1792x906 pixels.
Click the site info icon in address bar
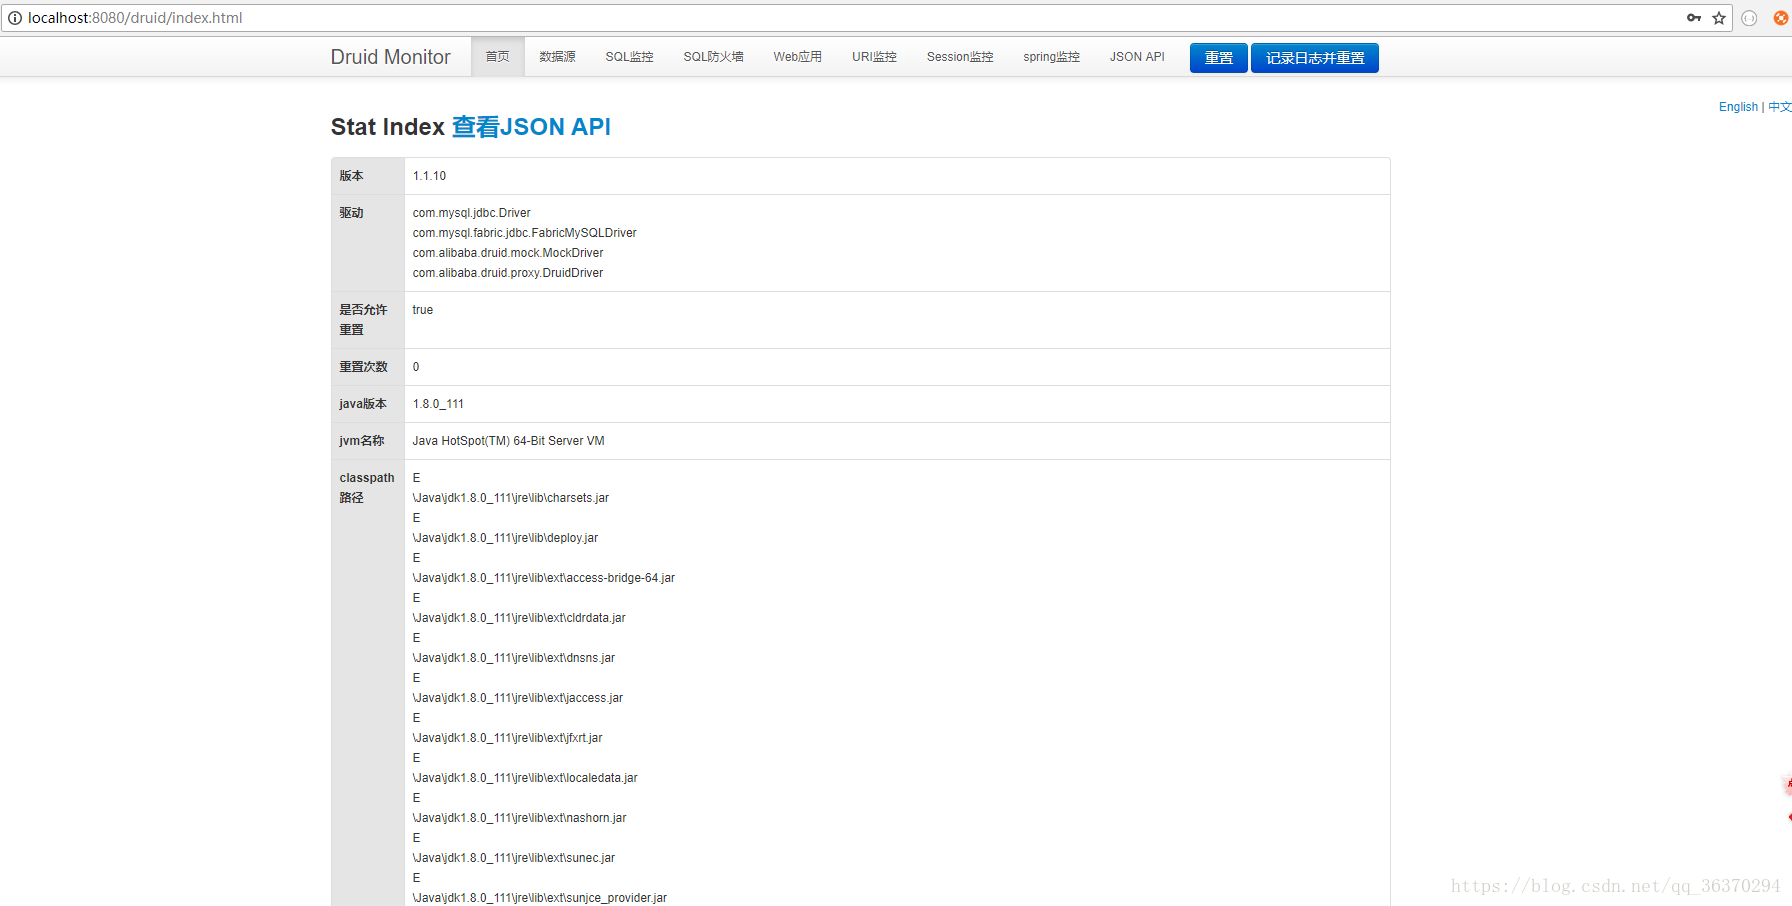point(15,18)
